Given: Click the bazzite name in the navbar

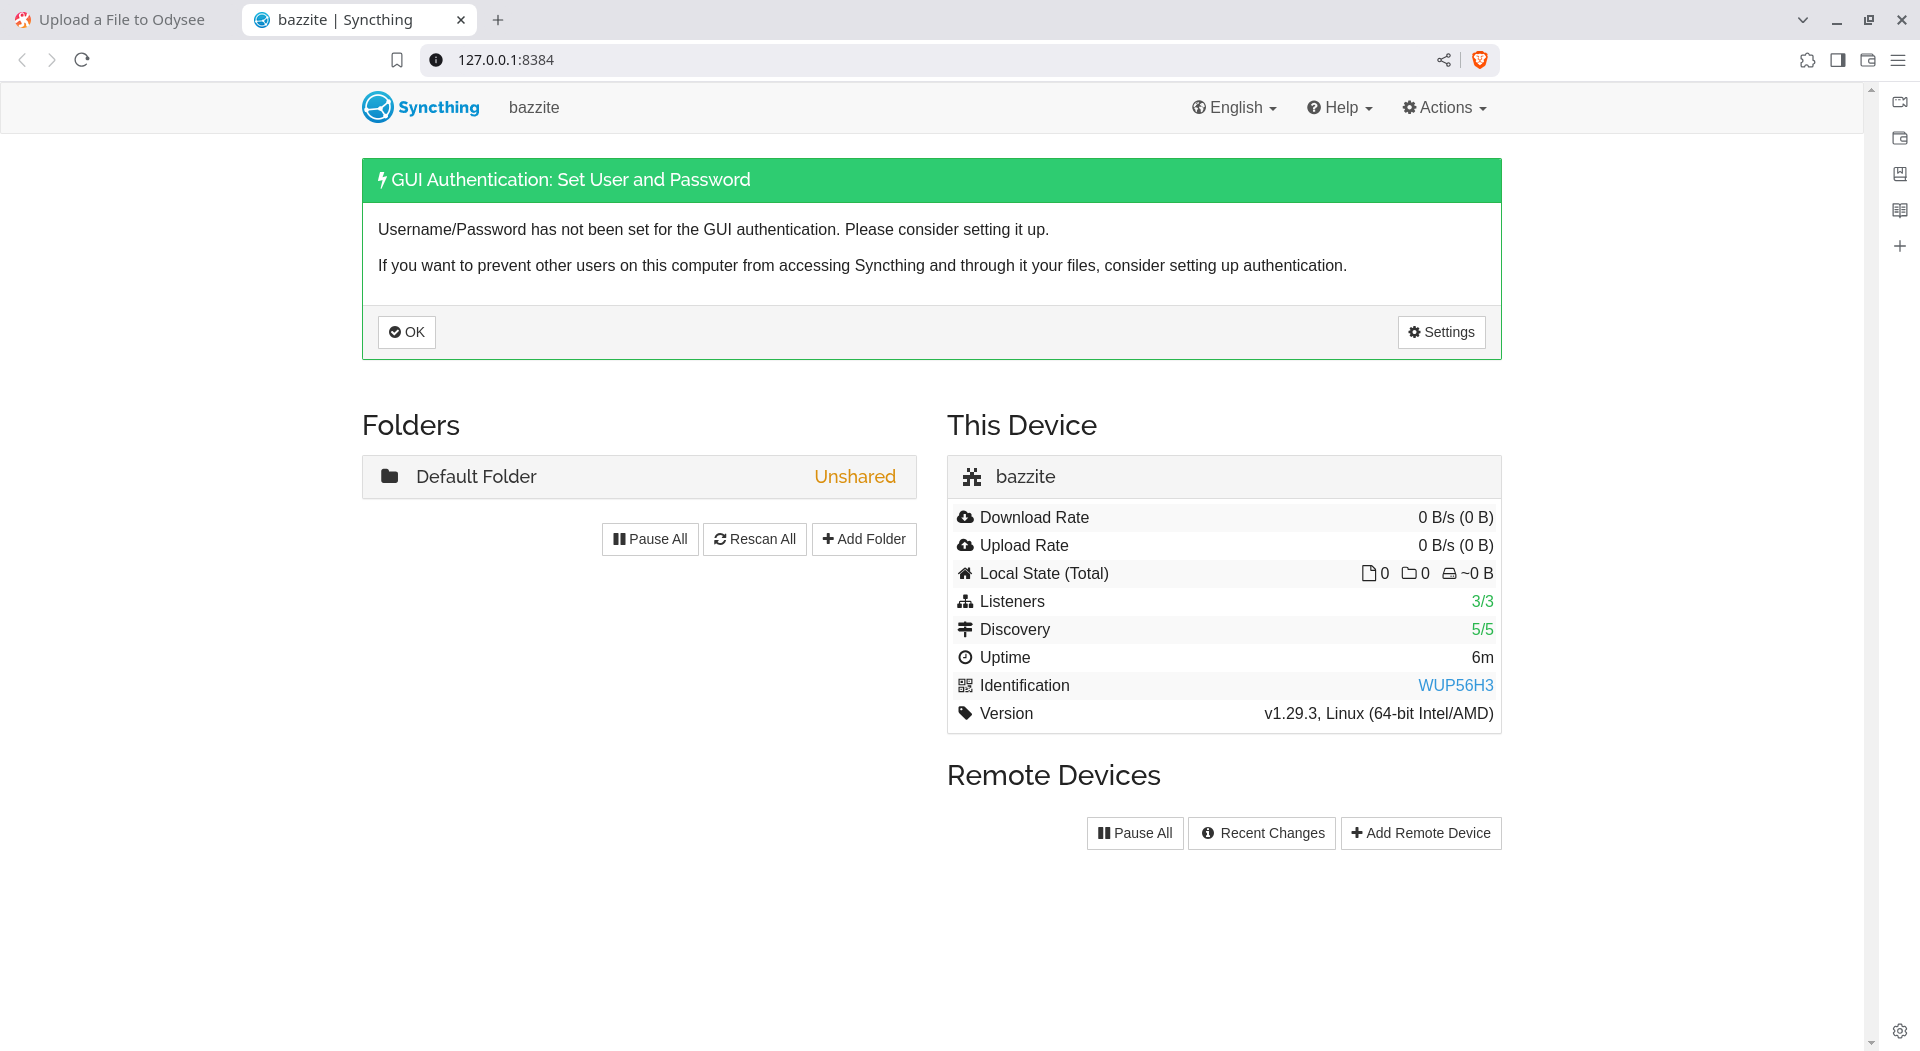Looking at the screenshot, I should [534, 107].
